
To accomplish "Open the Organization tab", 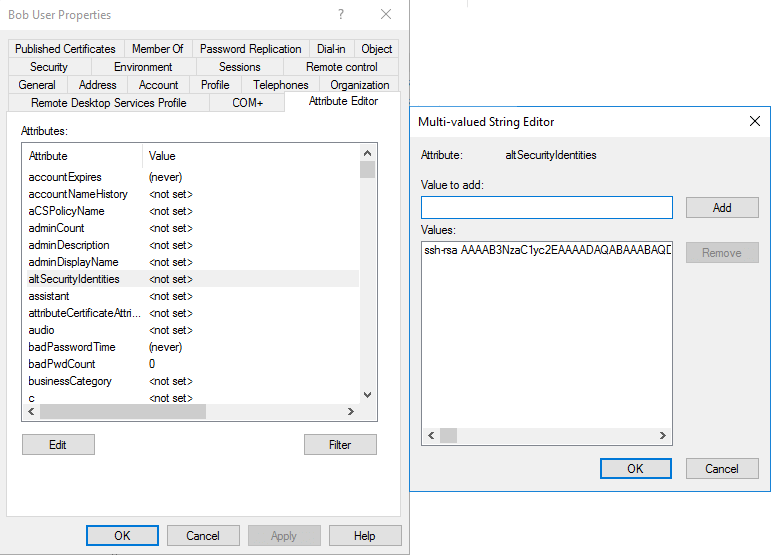I will tap(359, 85).
